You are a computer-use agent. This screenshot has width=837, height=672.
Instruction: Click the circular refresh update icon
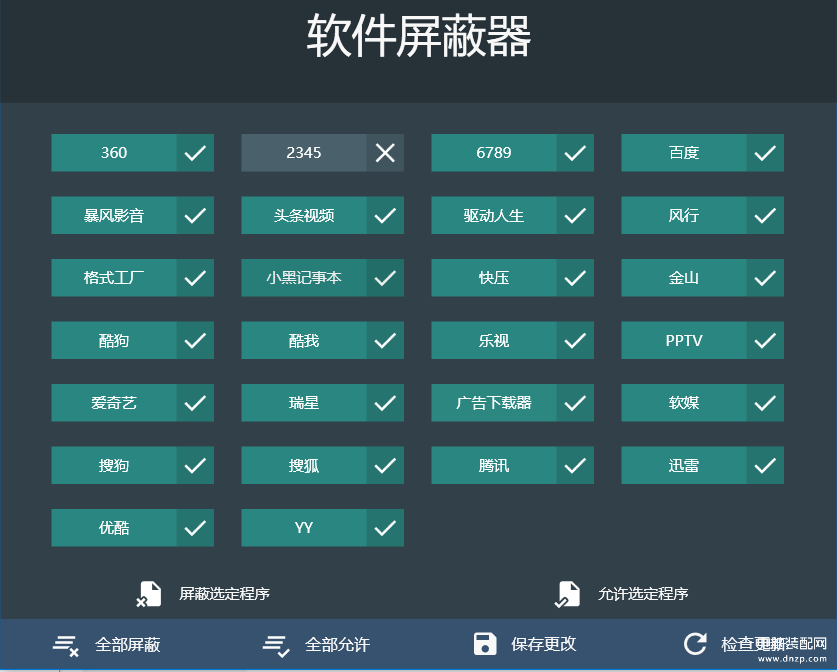(x=695, y=644)
